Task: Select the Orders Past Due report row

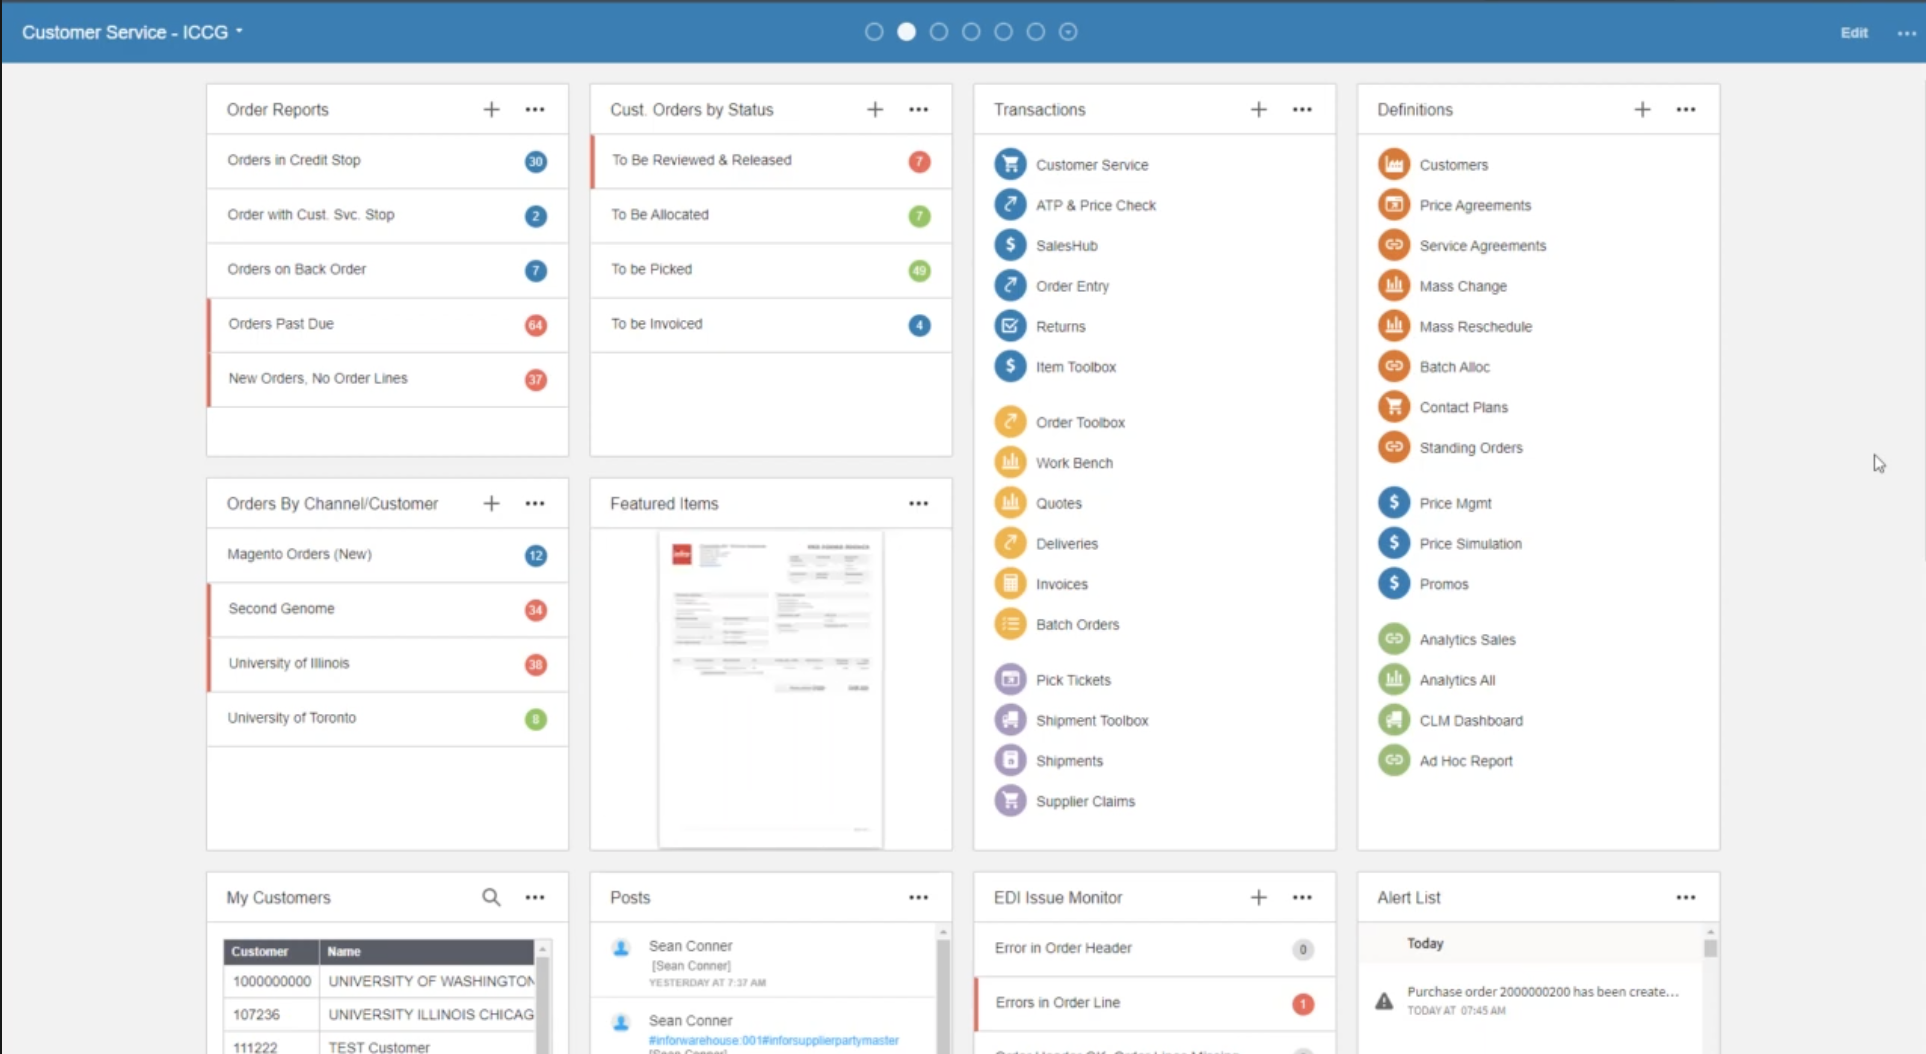Action: tap(387, 324)
